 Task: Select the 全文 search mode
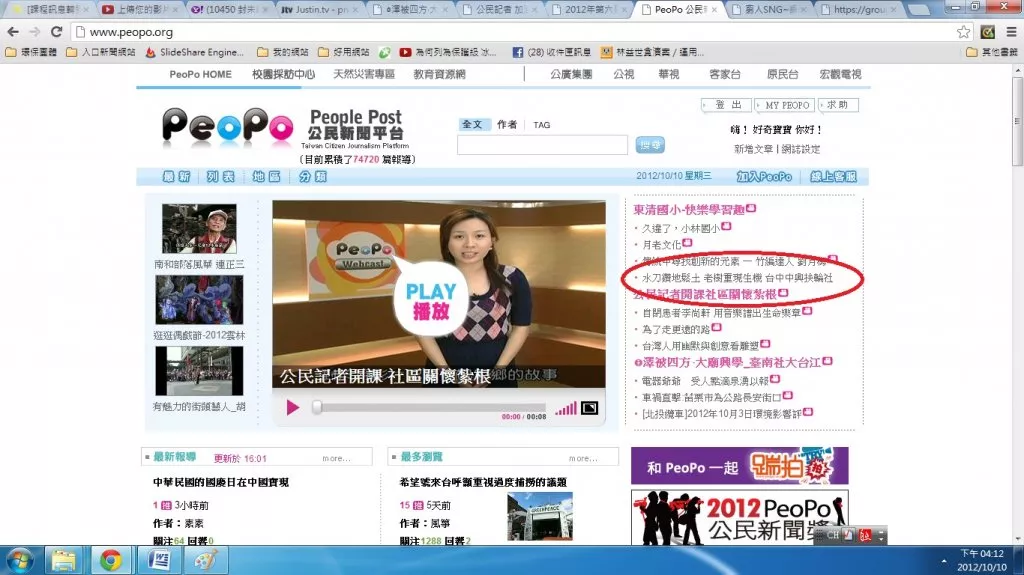pos(472,124)
